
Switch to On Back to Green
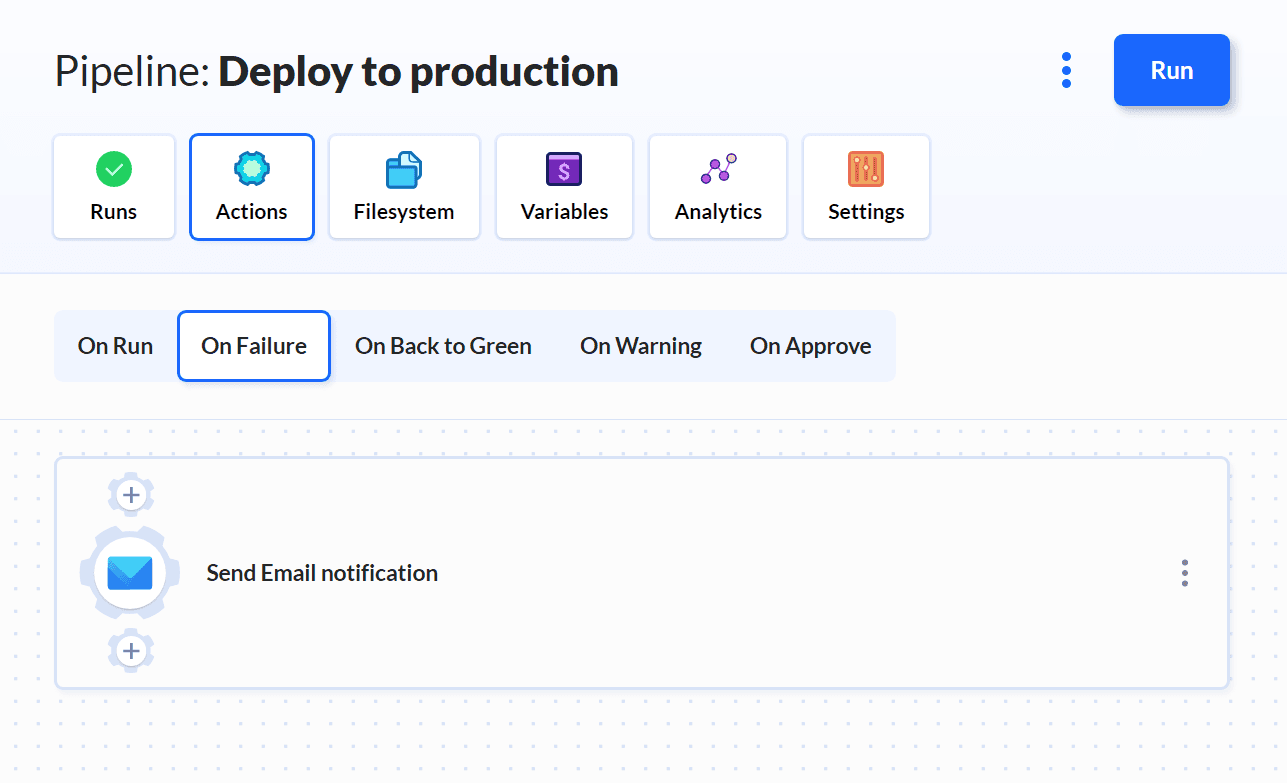443,346
